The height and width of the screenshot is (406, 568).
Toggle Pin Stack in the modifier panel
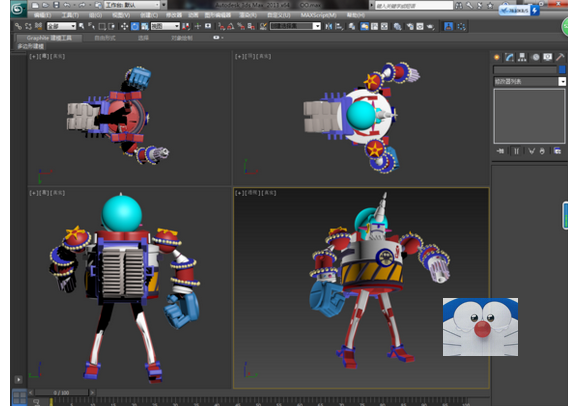click(x=500, y=151)
